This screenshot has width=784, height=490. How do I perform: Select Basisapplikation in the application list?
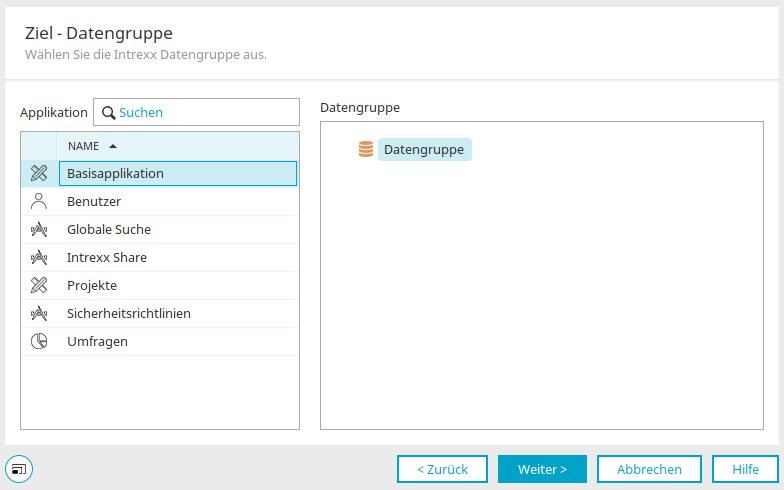coord(178,174)
